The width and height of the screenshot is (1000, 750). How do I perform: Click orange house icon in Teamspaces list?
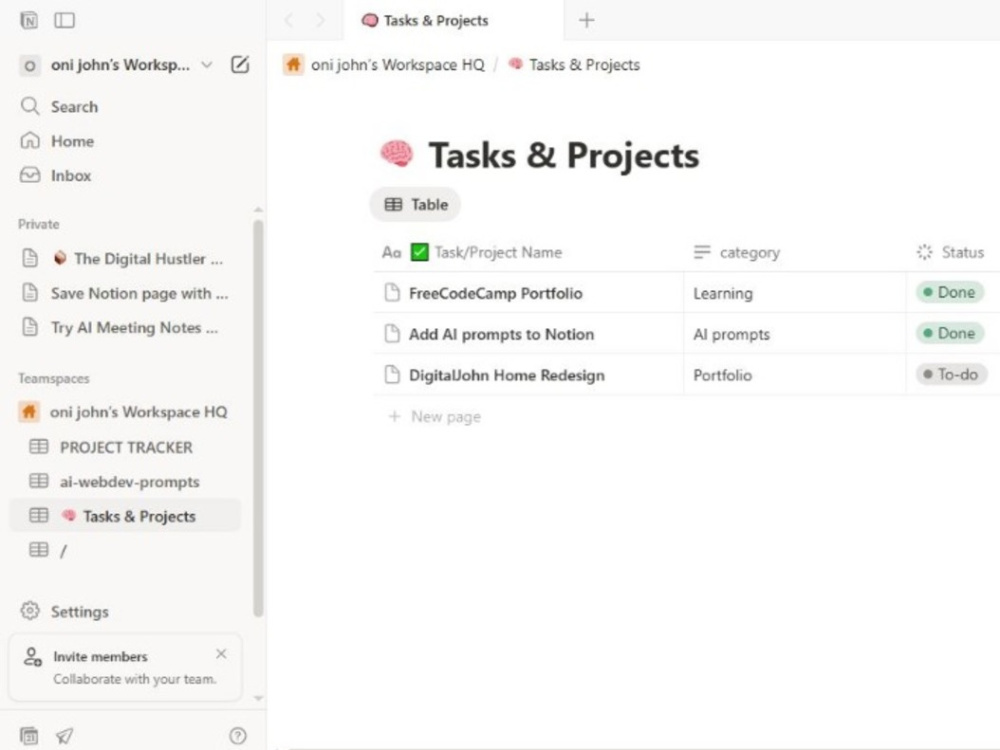[x=29, y=411]
